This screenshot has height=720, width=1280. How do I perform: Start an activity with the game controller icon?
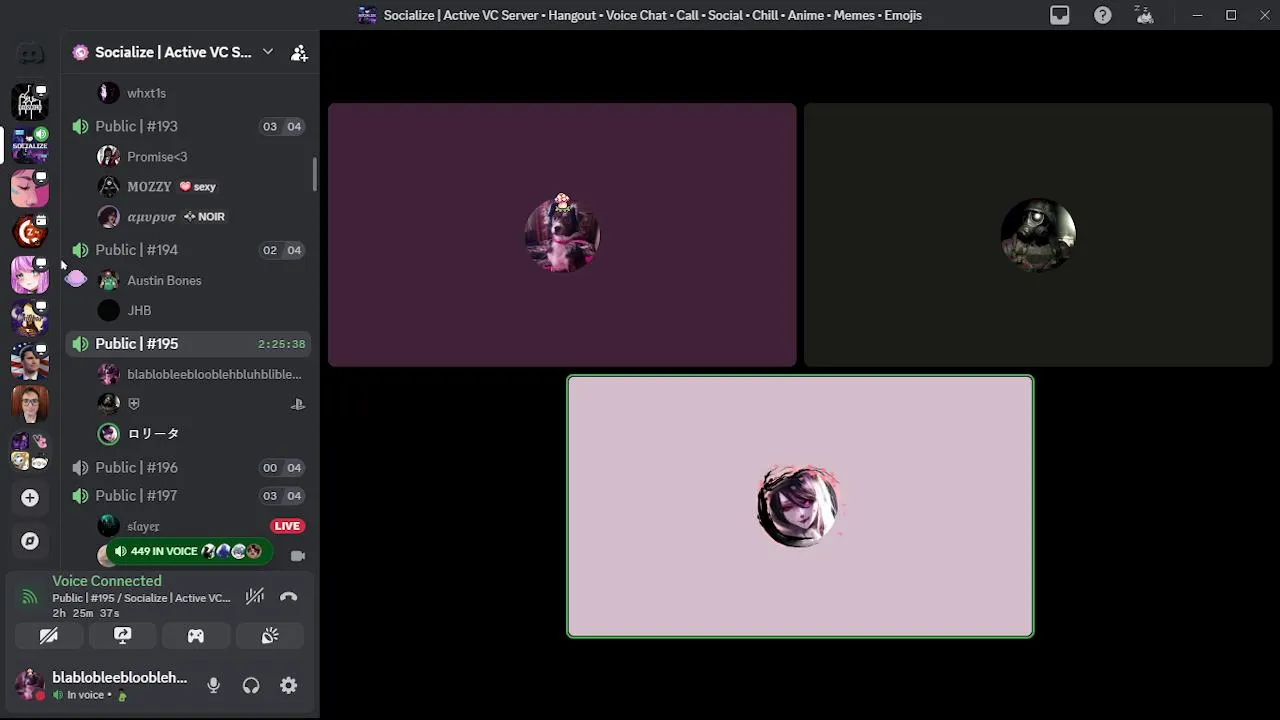click(x=196, y=636)
